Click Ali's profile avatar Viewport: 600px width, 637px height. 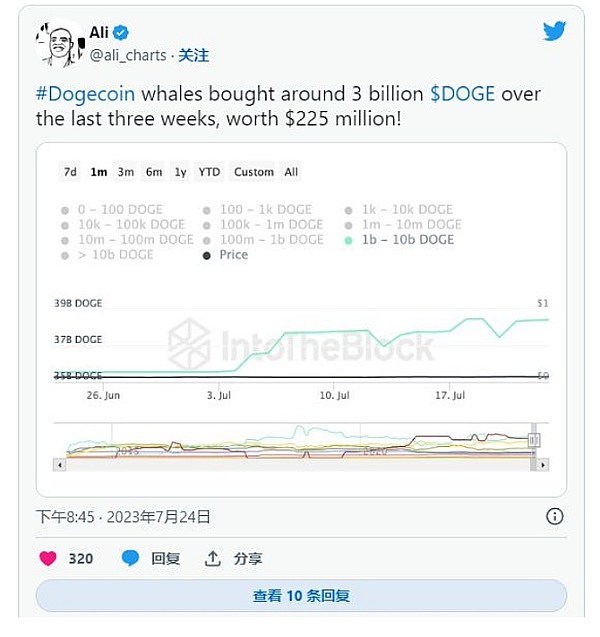click(58, 43)
